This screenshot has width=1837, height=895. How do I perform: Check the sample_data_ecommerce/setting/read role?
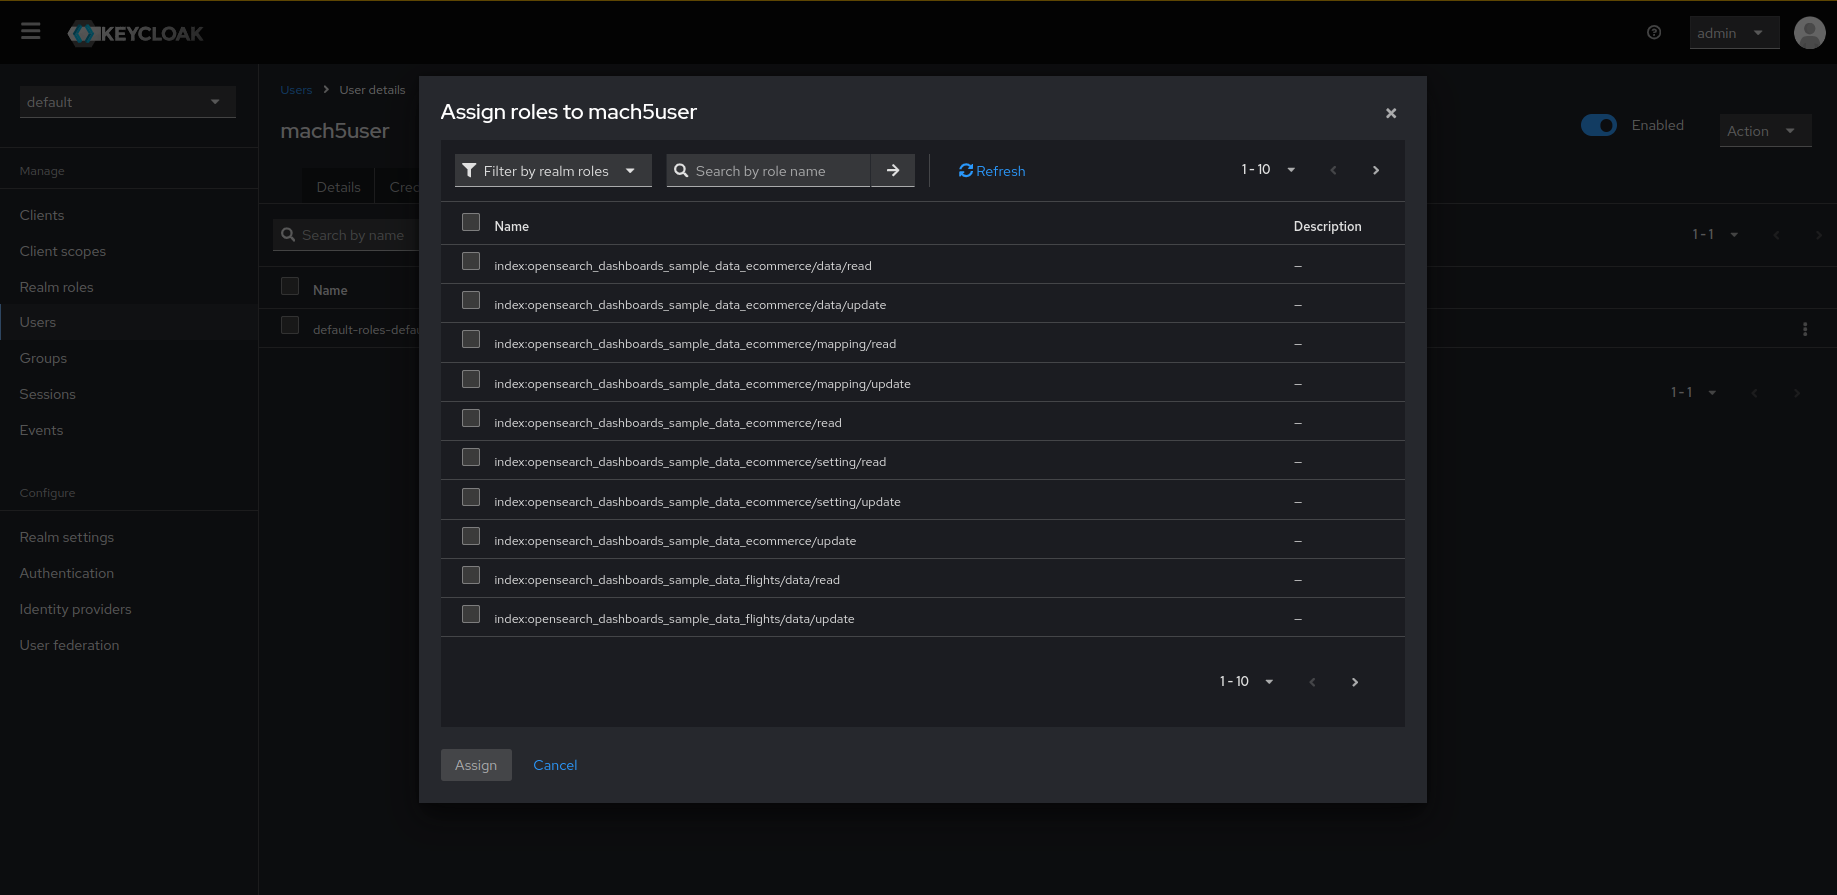(471, 457)
